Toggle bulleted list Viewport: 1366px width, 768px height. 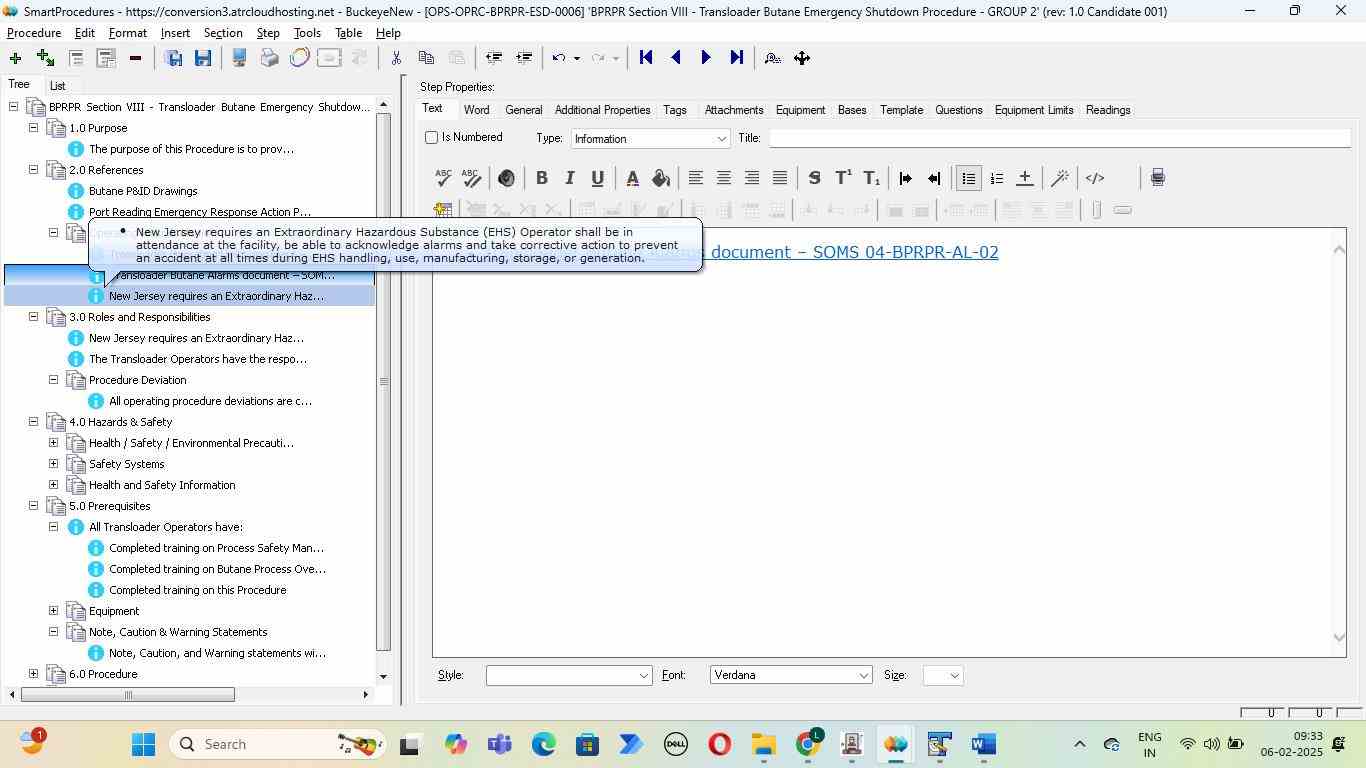point(968,178)
